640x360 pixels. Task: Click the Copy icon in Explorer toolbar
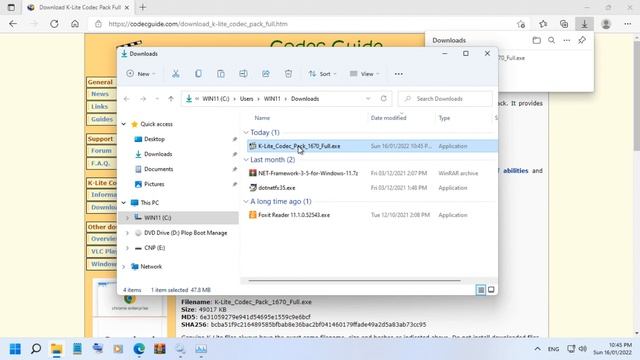198,74
